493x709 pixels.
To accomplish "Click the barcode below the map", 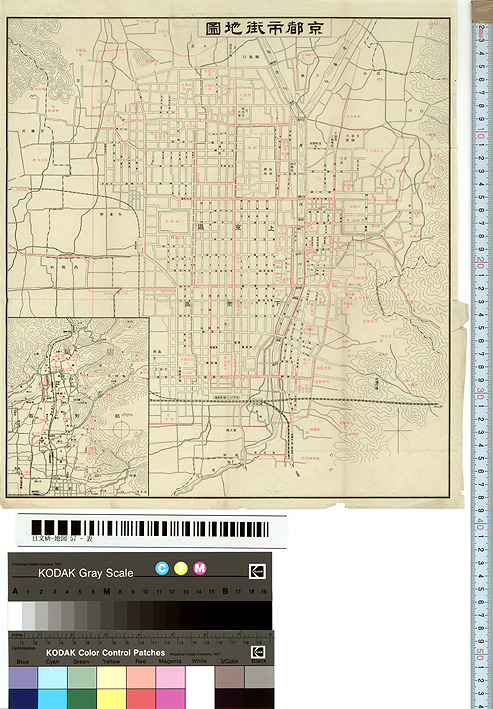I will coord(150,529).
